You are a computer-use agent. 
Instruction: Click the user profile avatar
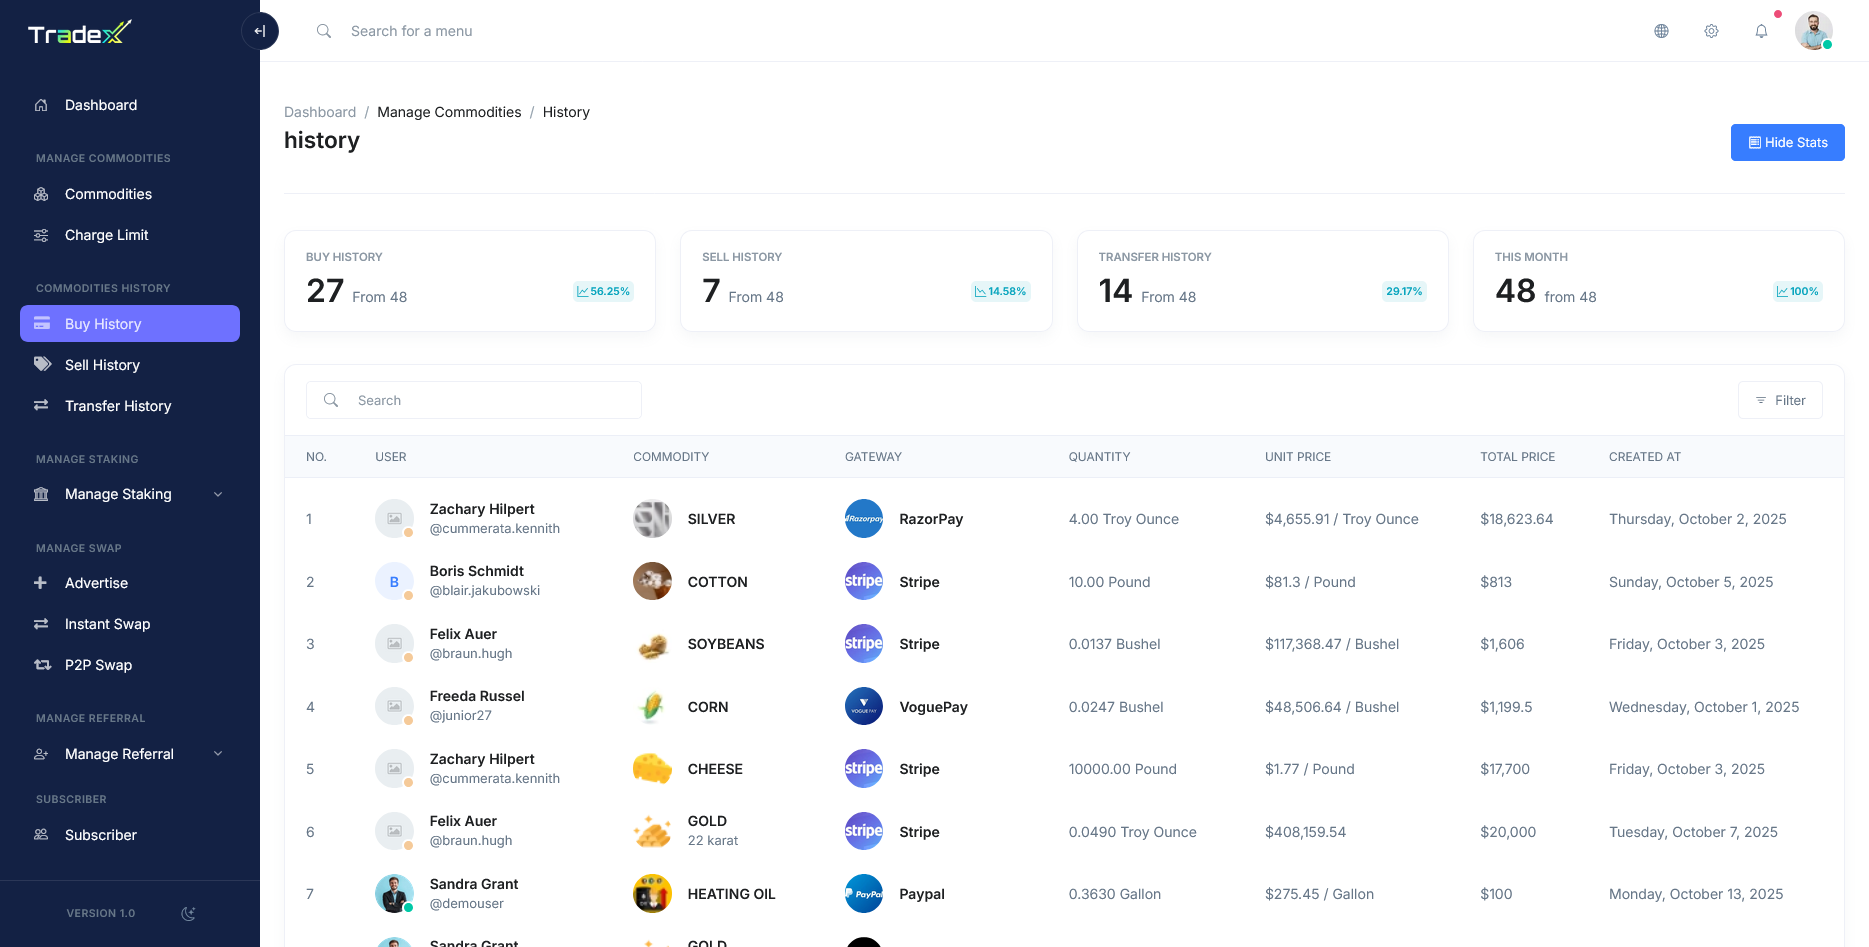click(1813, 31)
